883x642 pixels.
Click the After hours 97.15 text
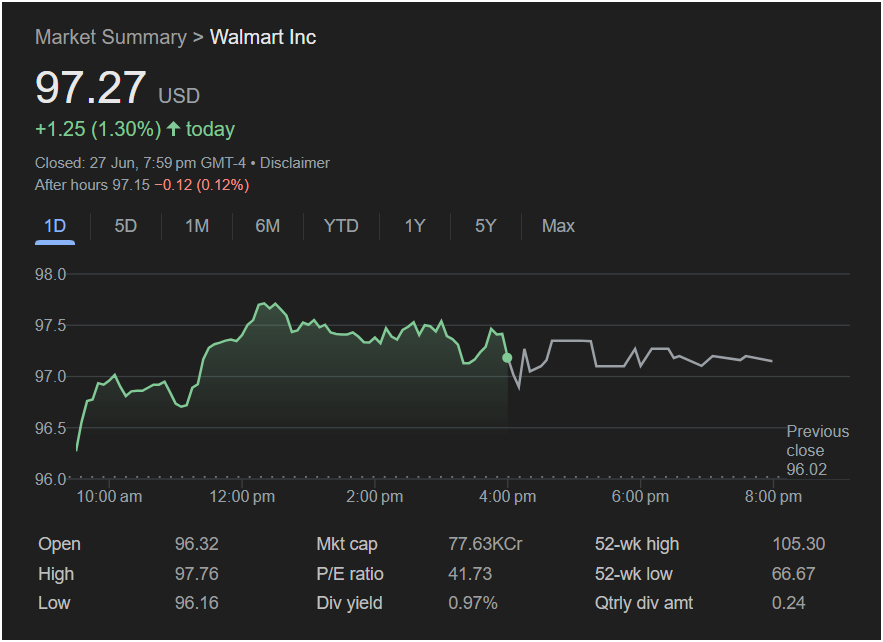[92, 185]
